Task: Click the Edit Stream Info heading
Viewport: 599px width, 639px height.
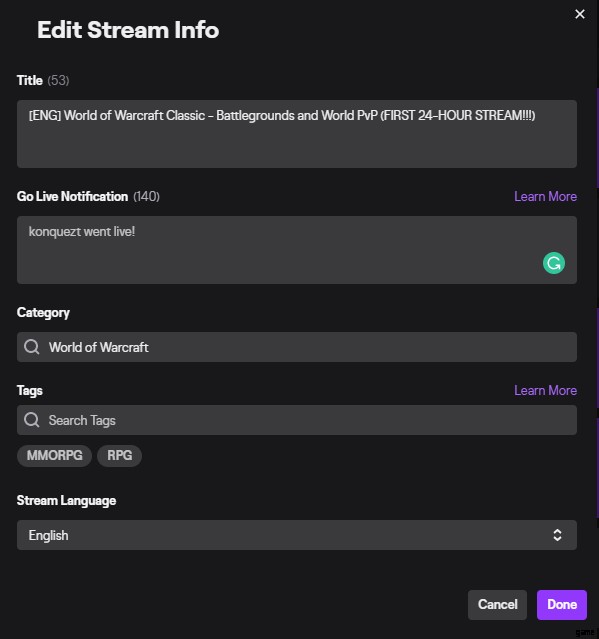Action: click(x=128, y=30)
